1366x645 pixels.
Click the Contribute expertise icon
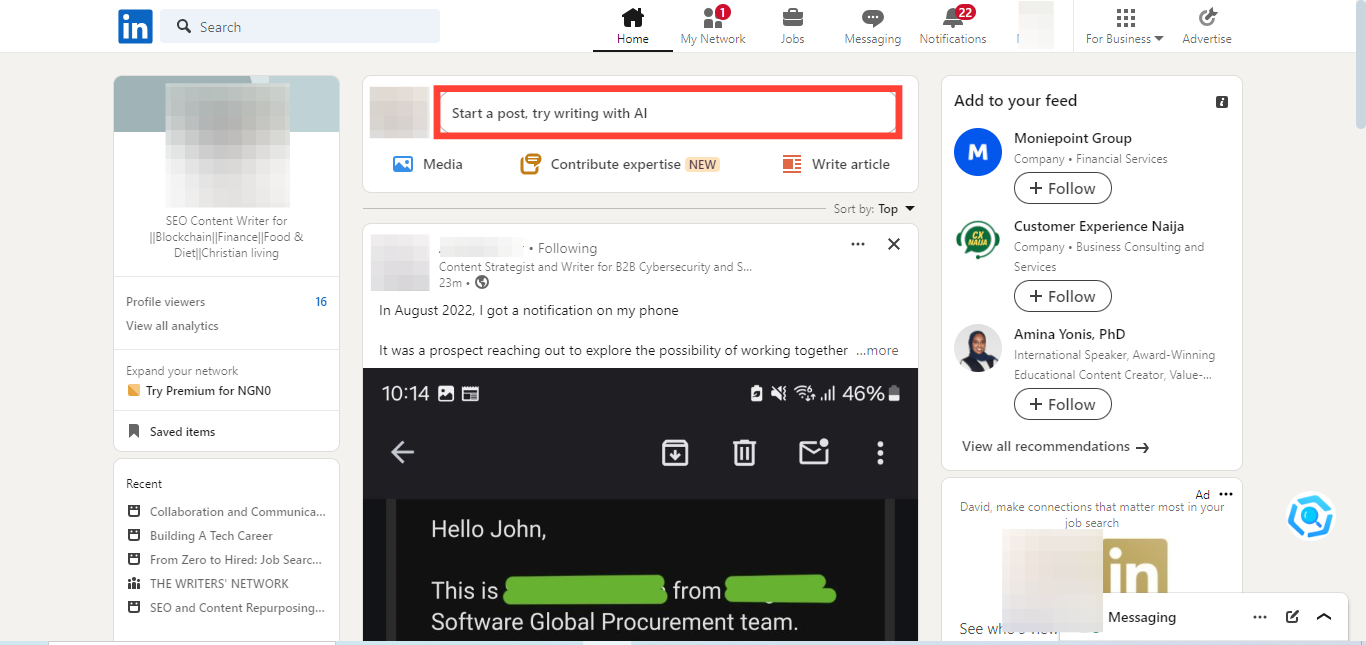pos(530,164)
